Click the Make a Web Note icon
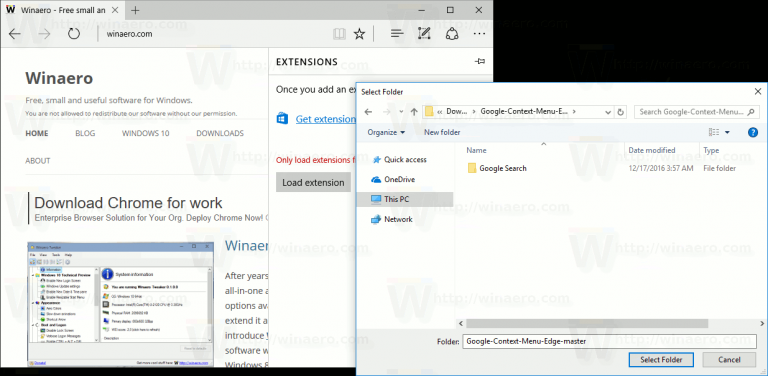 coord(424,33)
